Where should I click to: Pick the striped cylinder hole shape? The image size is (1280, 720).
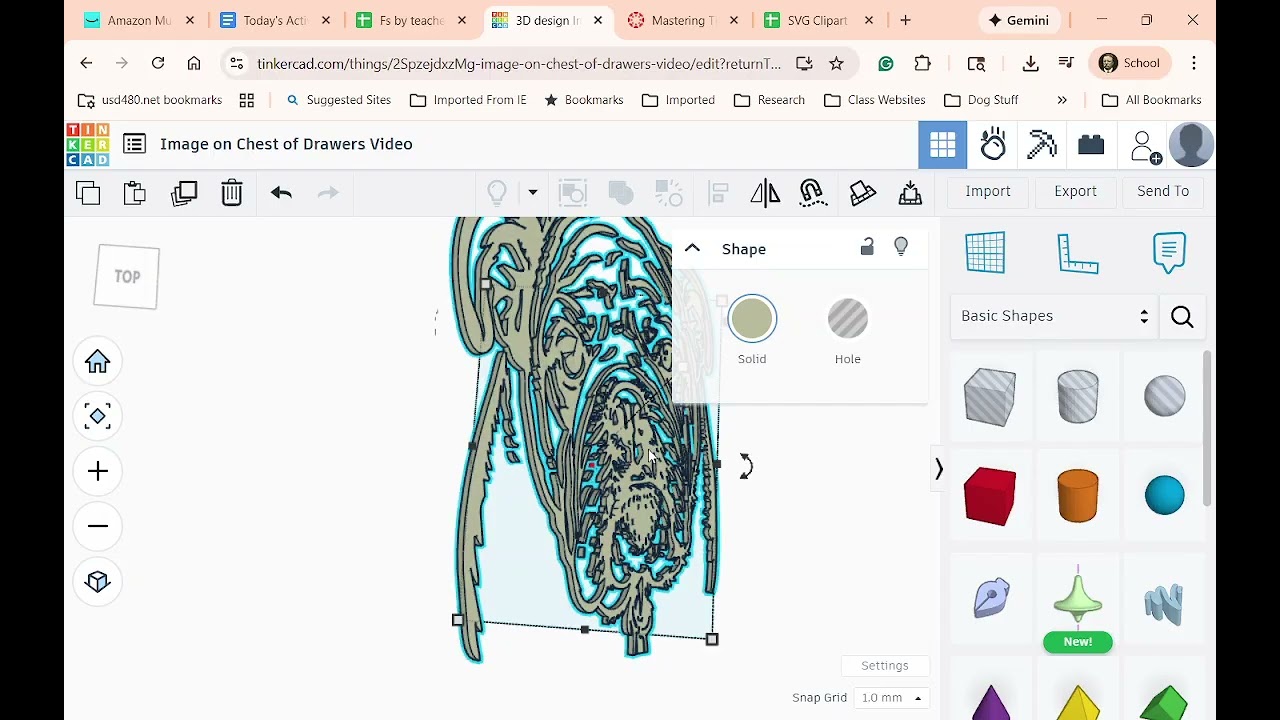point(1078,397)
